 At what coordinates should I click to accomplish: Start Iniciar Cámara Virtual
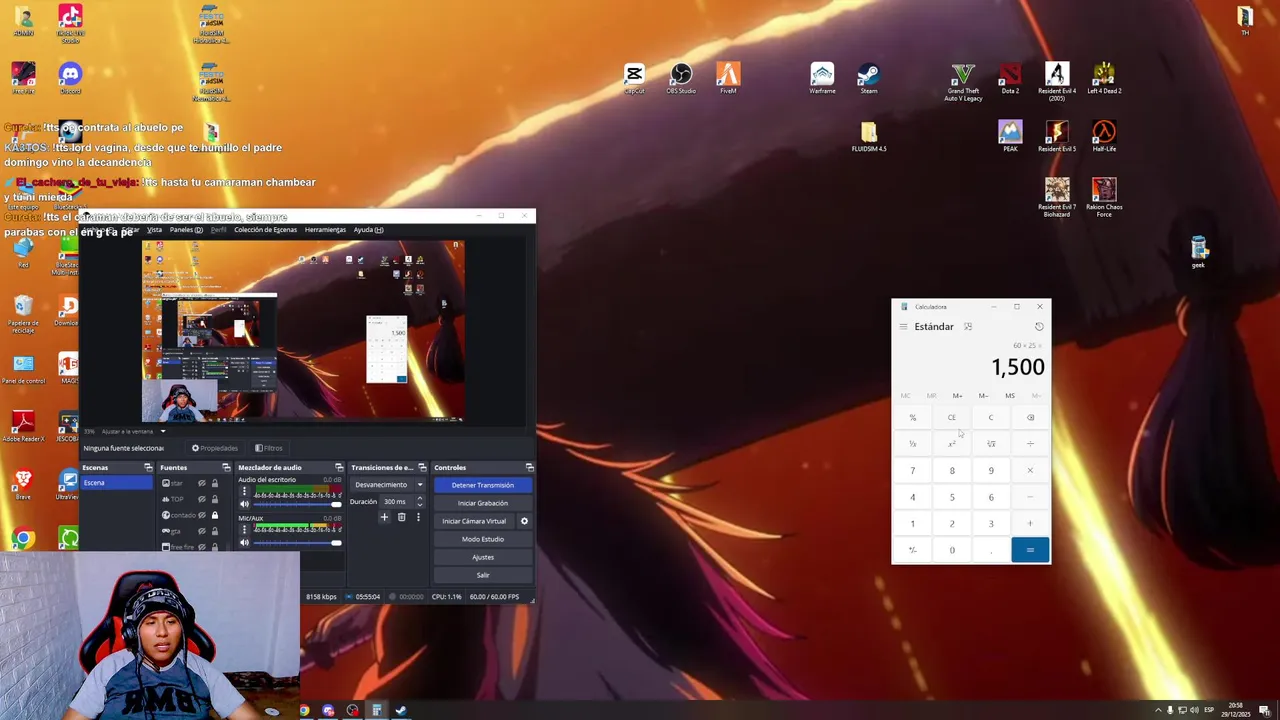[474, 521]
